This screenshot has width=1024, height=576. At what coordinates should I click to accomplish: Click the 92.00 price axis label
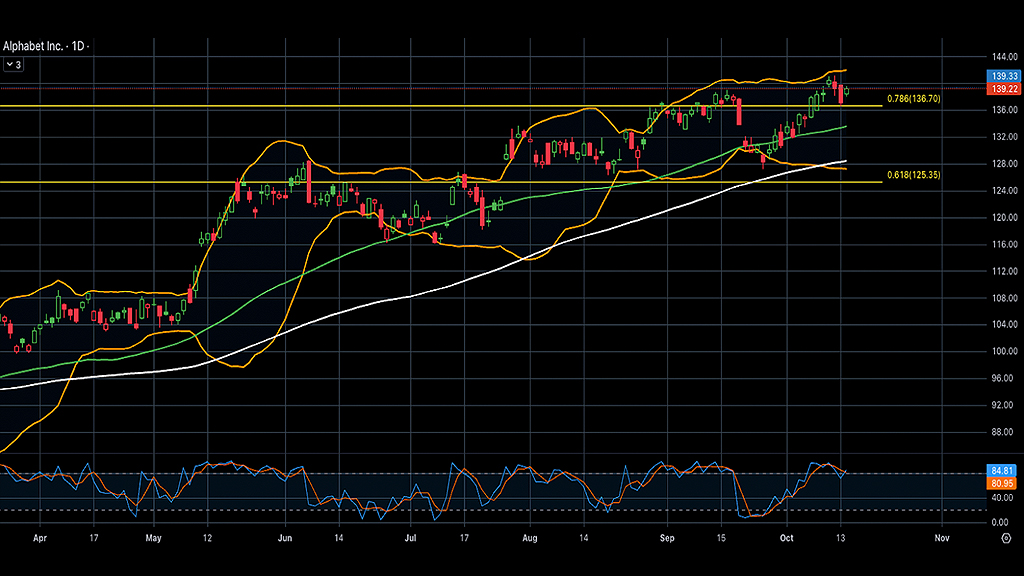click(1004, 405)
